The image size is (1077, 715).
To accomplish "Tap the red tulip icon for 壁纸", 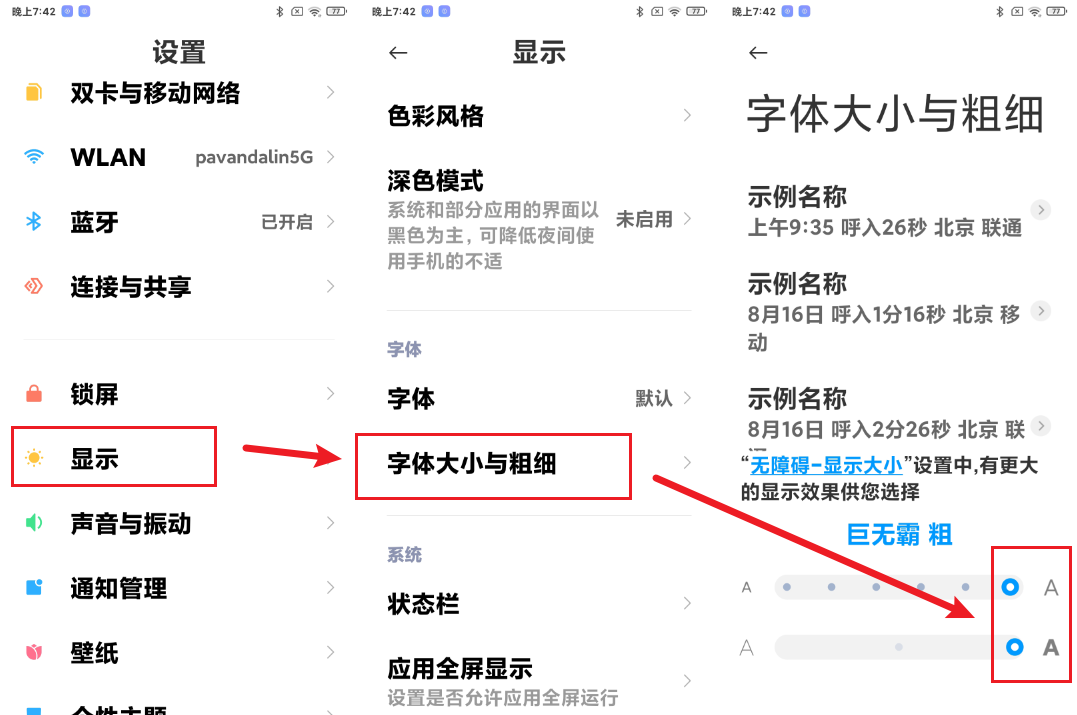I will click(x=34, y=652).
